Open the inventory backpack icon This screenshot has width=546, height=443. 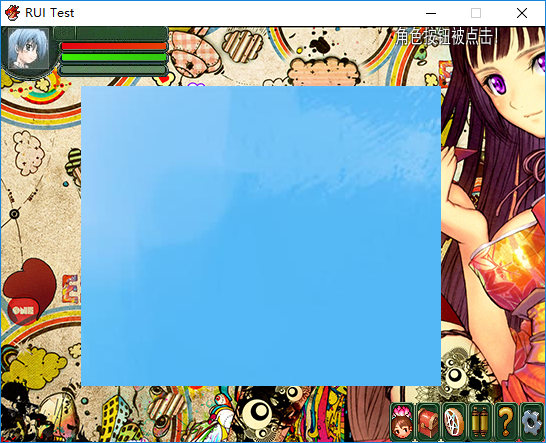tap(428, 422)
